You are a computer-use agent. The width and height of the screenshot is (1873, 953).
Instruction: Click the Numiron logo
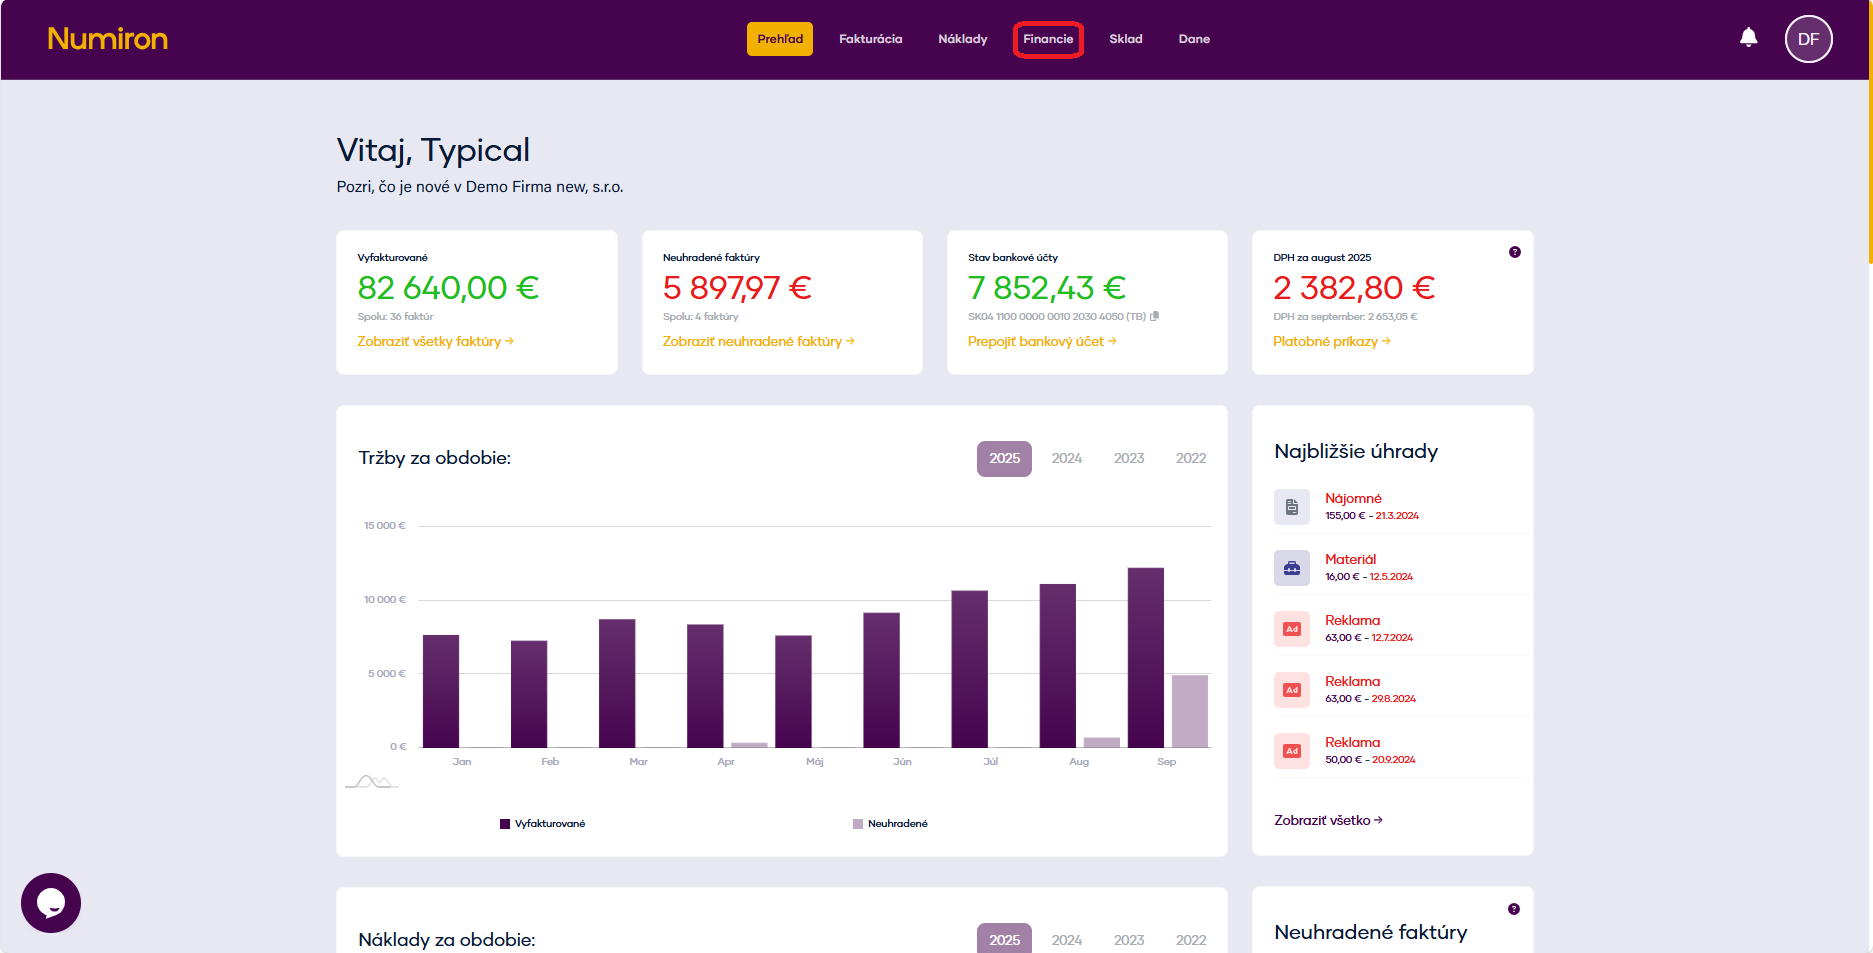coord(107,39)
